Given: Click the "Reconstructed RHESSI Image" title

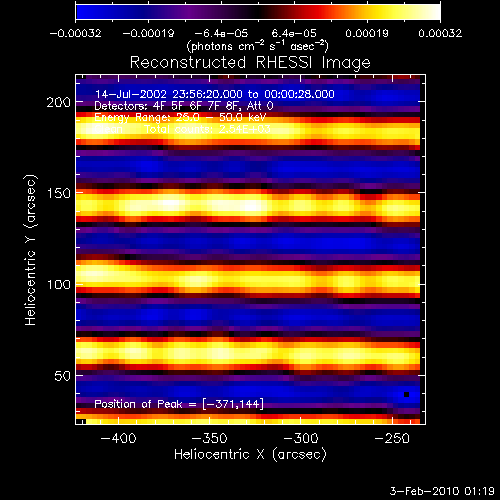Looking at the screenshot, I should coord(250,63).
